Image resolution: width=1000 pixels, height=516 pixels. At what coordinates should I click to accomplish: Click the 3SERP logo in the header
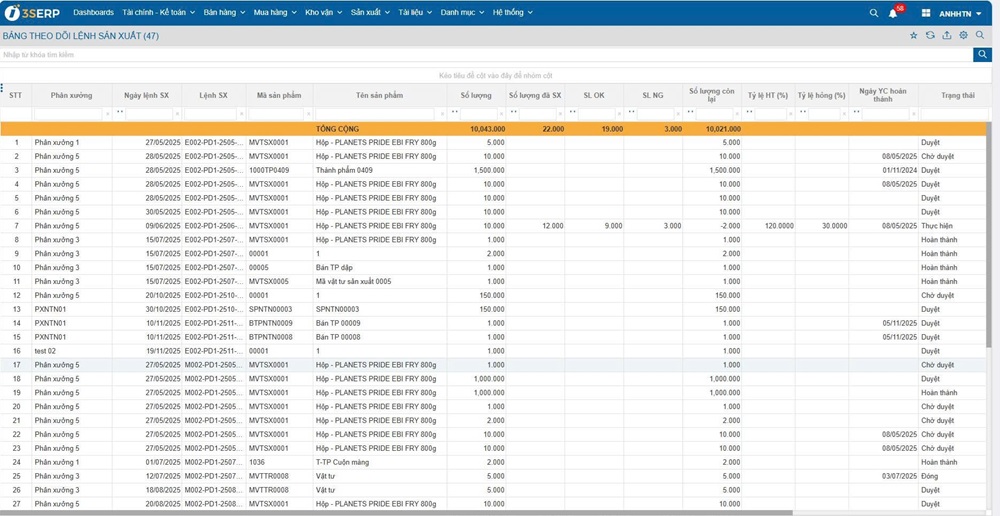(x=33, y=13)
